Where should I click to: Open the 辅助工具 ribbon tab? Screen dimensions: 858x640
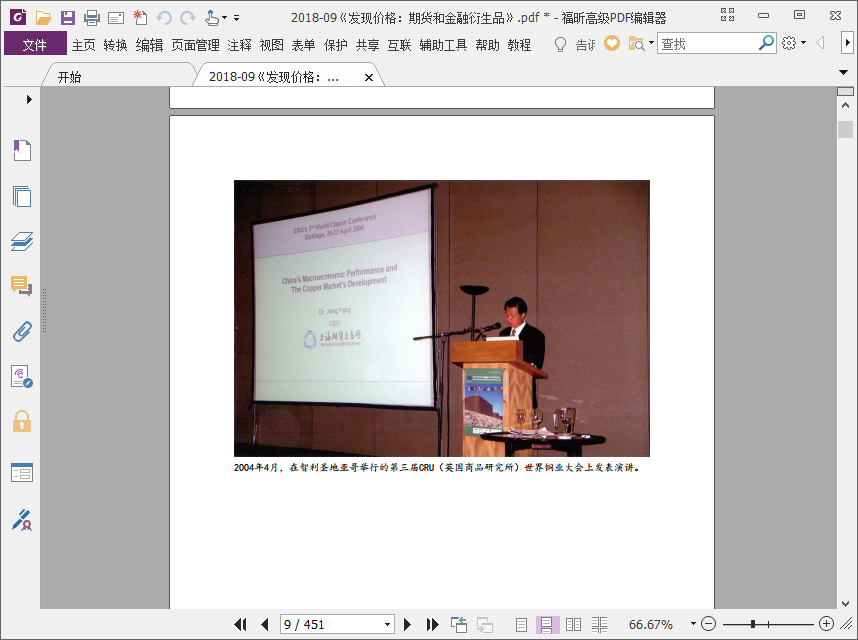pos(443,45)
